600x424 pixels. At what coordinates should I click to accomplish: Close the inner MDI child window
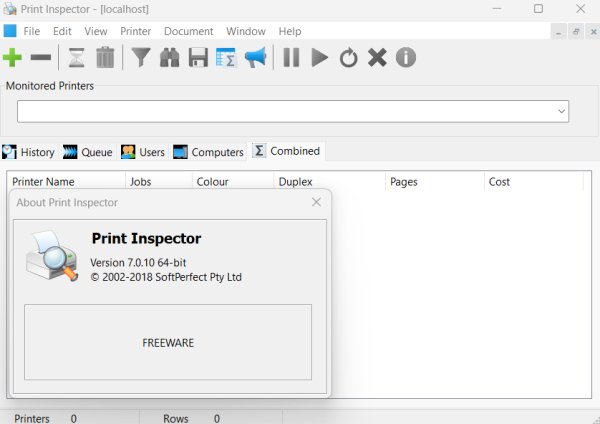(x=593, y=32)
